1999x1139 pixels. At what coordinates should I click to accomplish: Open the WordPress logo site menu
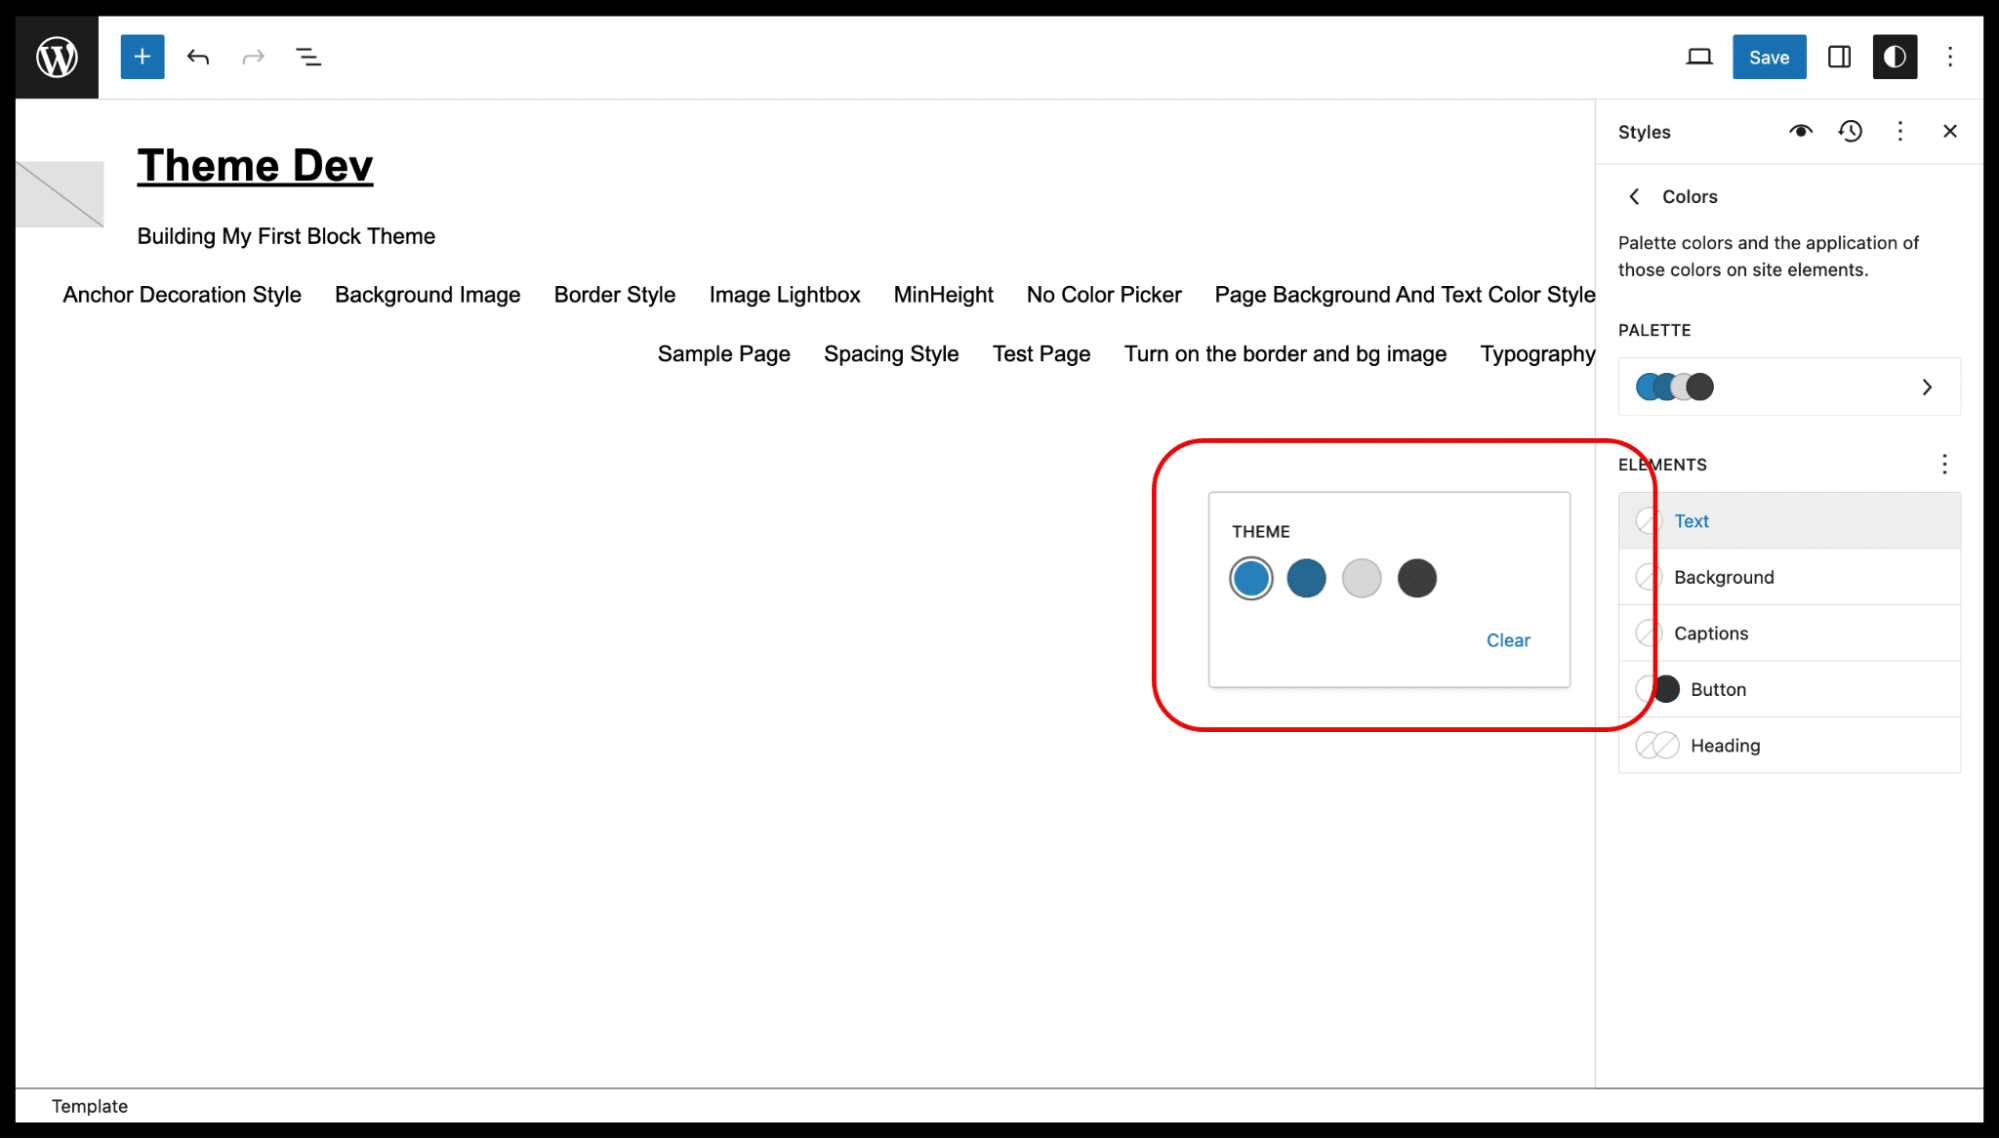pyautogui.click(x=57, y=57)
